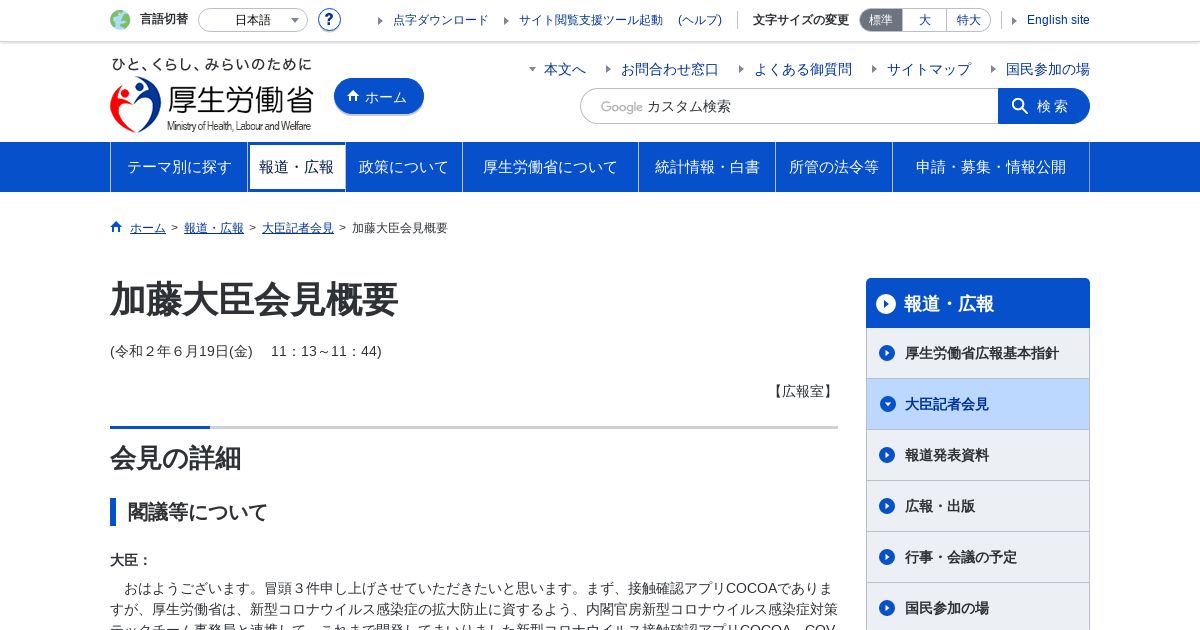The width and height of the screenshot is (1200, 630).
Task: Open 統計情報・白書 menu
Action: 707,167
